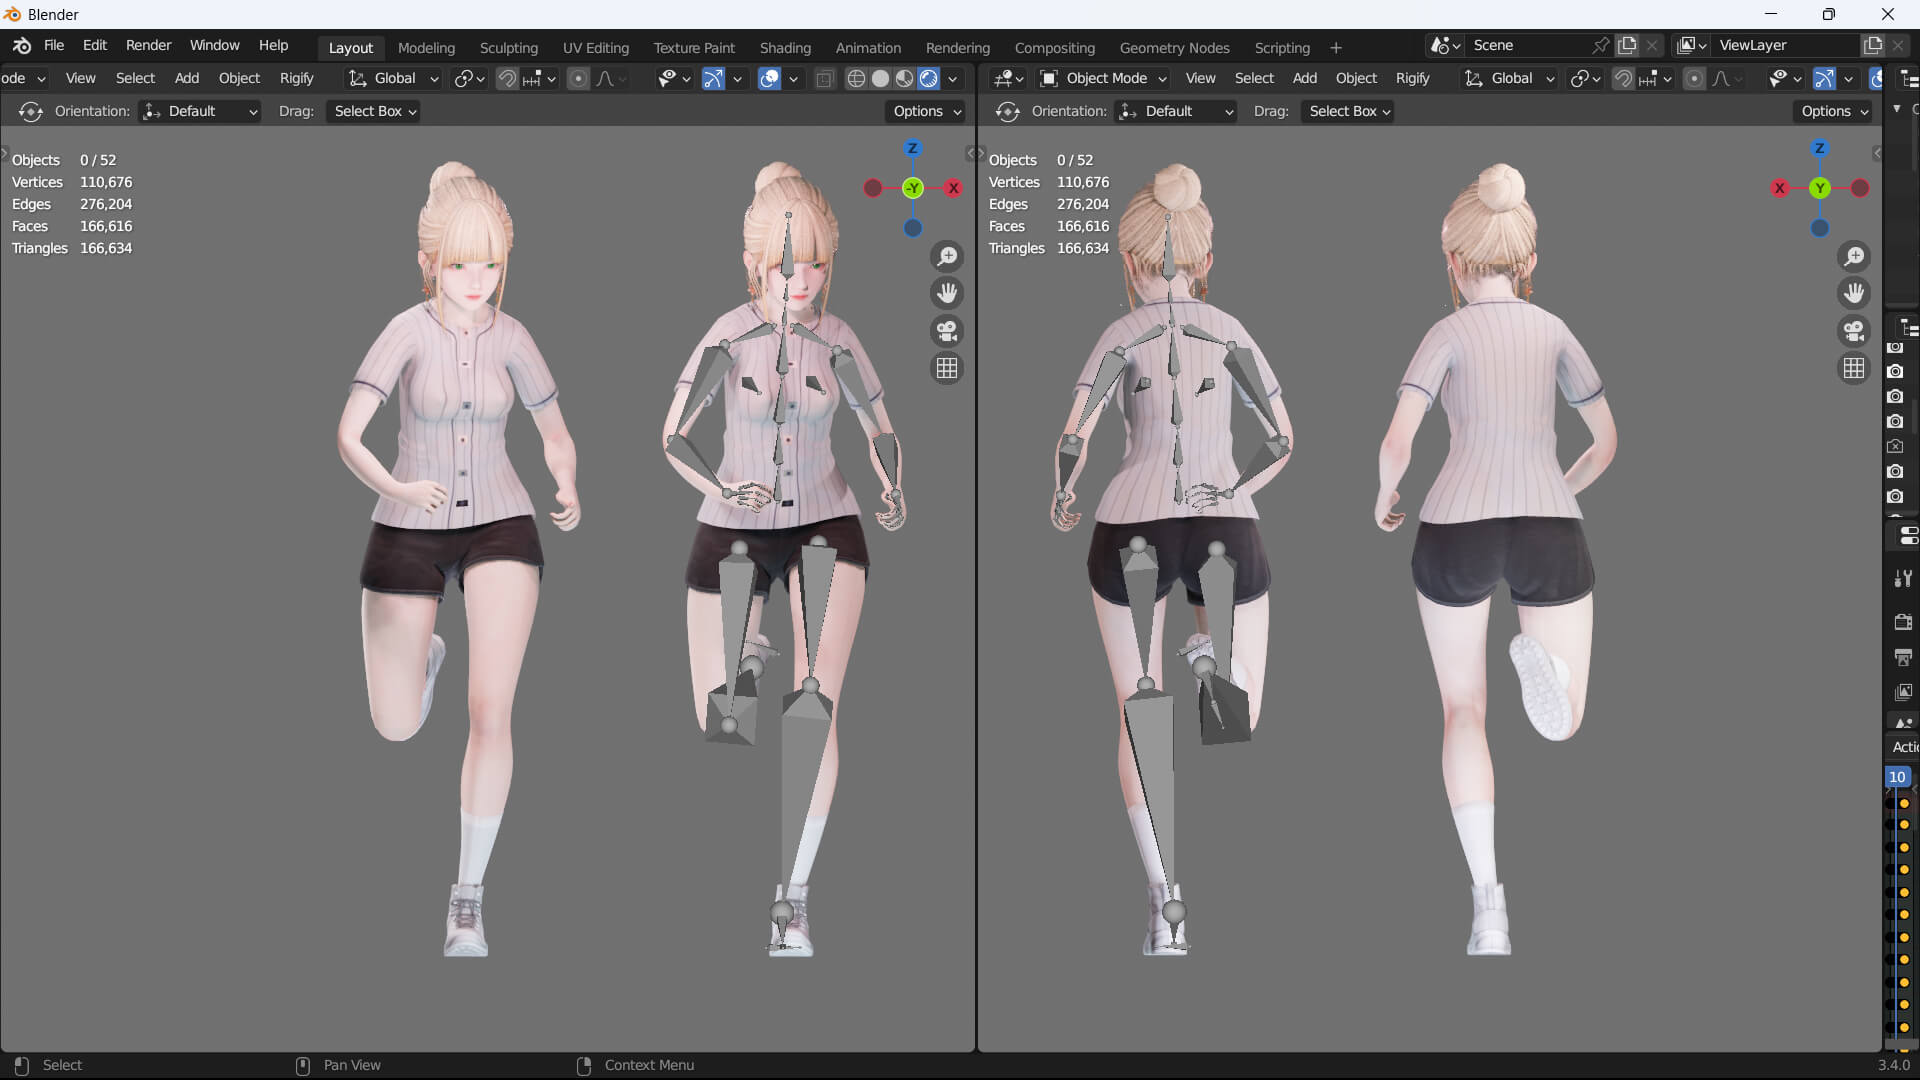Select solid shading in left viewport header

click(880, 78)
